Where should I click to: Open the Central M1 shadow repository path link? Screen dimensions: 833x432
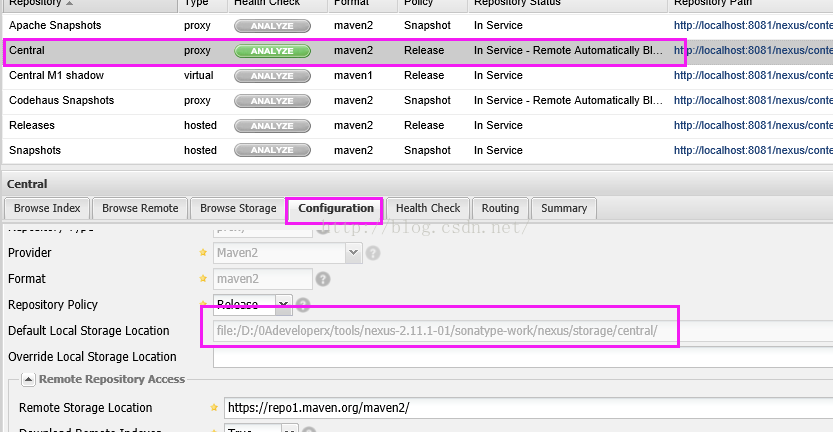click(753, 75)
